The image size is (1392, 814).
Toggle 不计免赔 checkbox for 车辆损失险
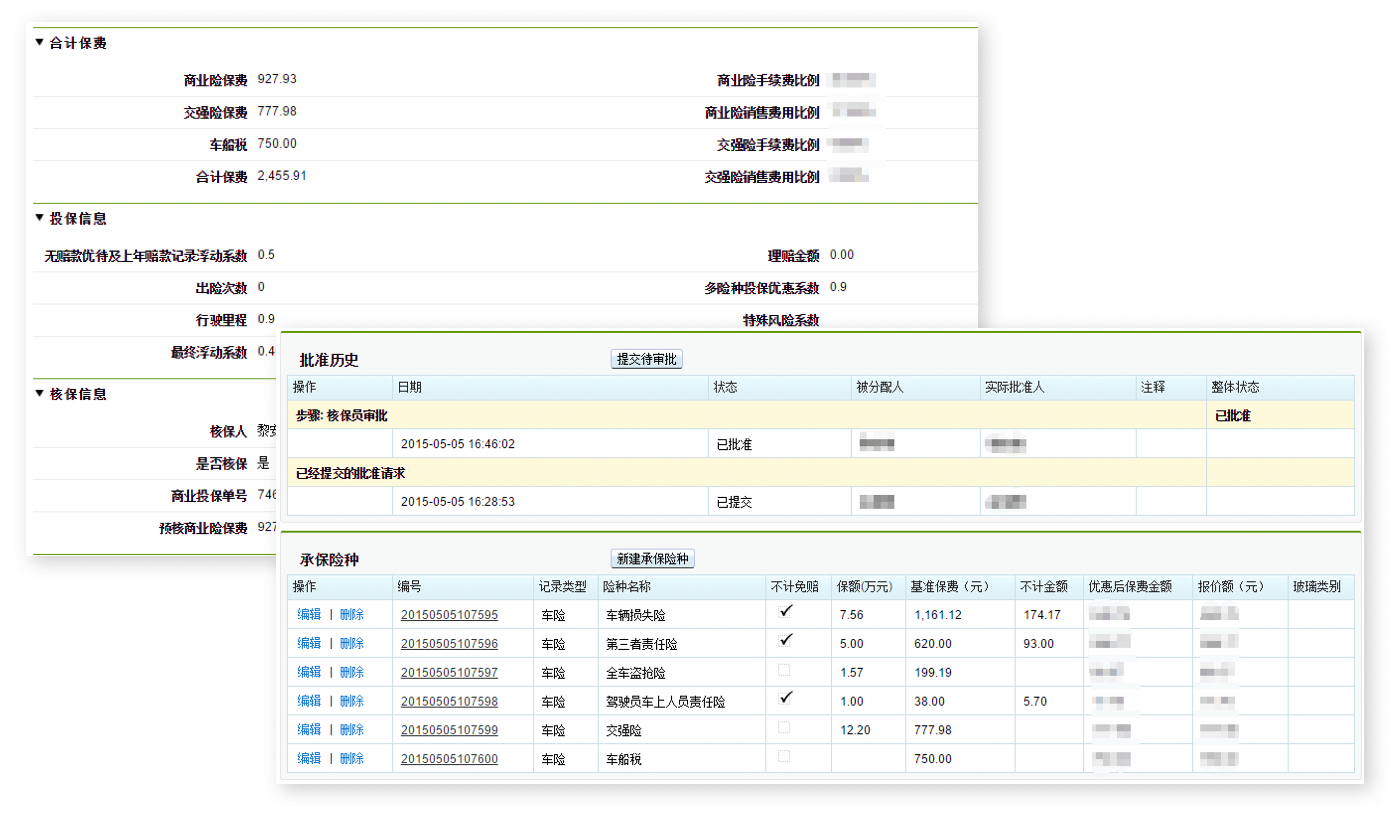click(786, 611)
